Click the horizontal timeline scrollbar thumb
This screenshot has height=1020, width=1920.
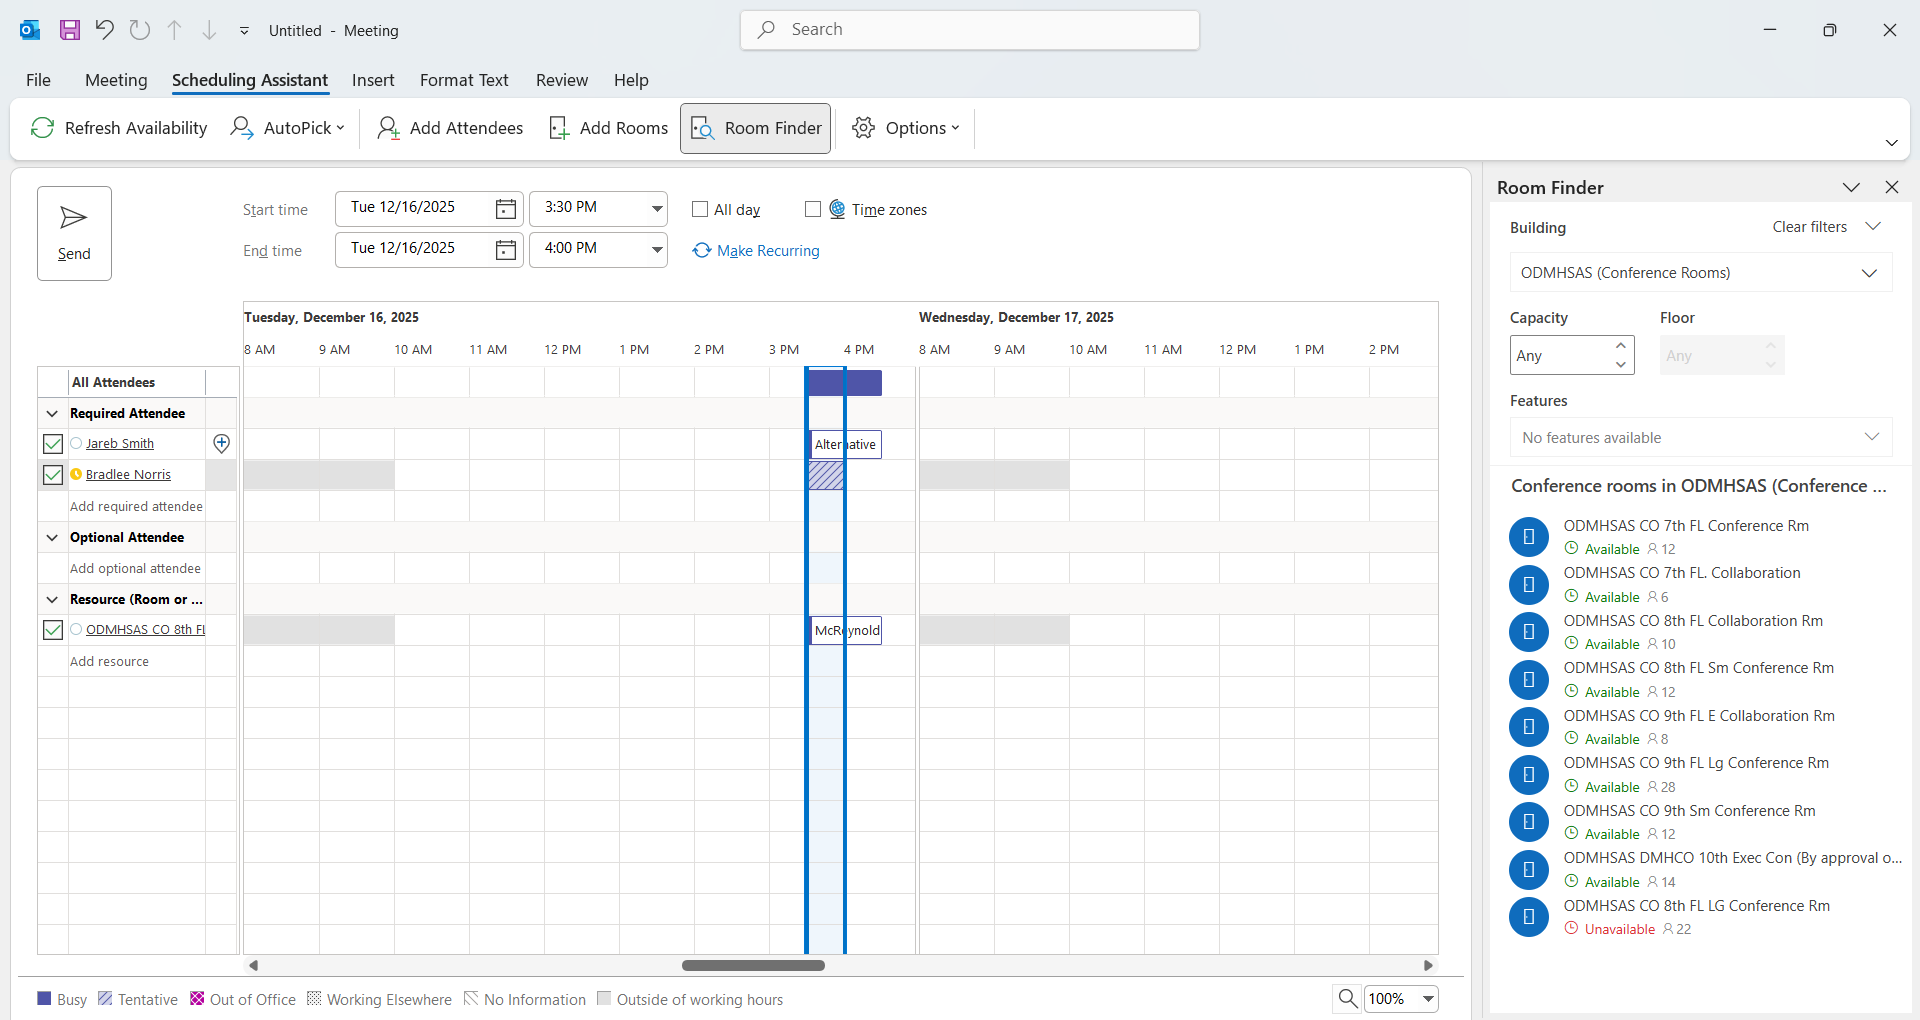pos(753,965)
